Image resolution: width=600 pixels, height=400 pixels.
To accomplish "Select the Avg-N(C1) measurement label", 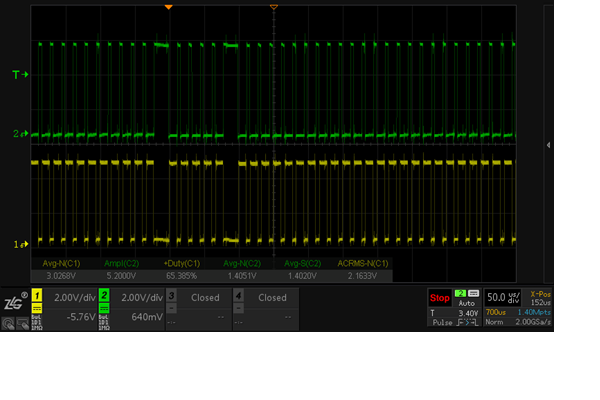I will pyautogui.click(x=61, y=263).
